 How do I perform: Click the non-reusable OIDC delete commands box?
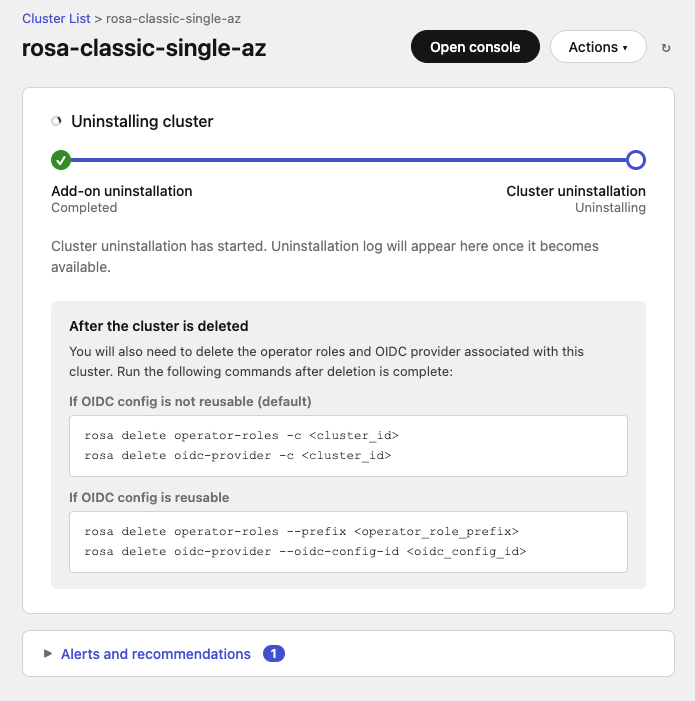coord(348,446)
